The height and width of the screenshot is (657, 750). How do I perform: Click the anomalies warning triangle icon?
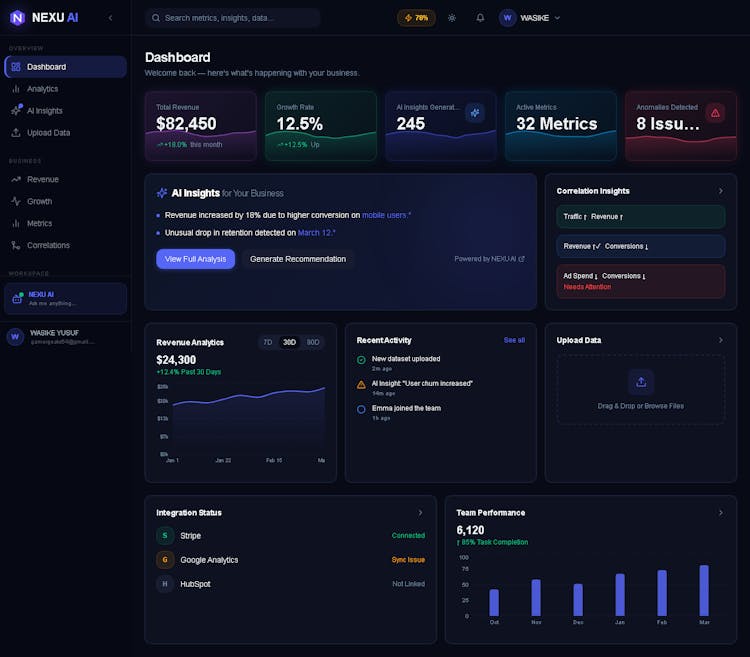(715, 113)
